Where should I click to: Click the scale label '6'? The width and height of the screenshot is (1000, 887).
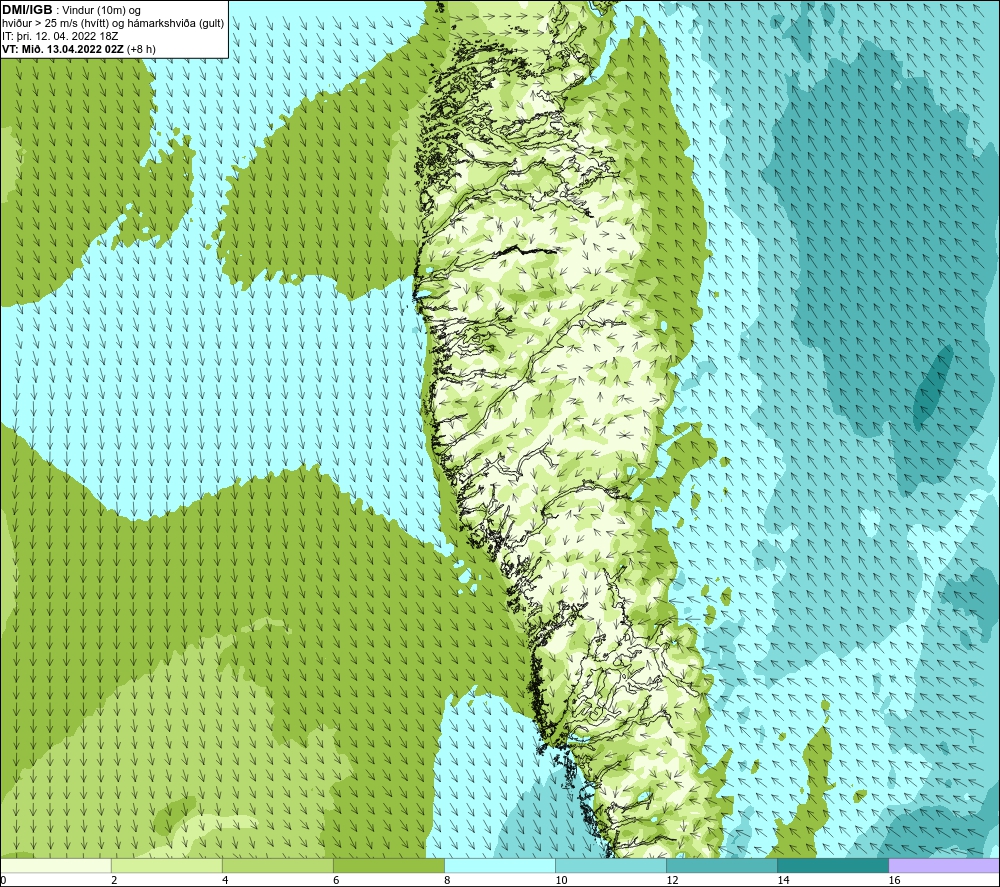(x=336, y=880)
